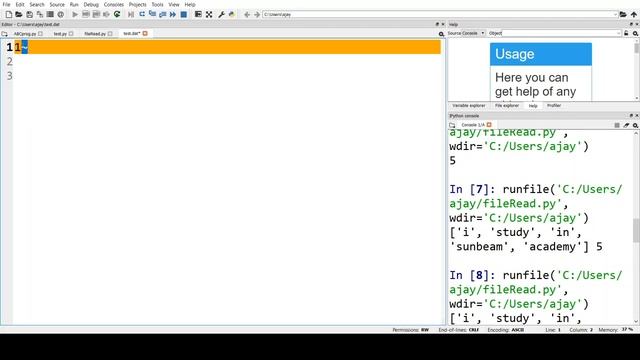Browse console tabs folder icon
This screenshot has width=640, height=360.
tap(452, 125)
